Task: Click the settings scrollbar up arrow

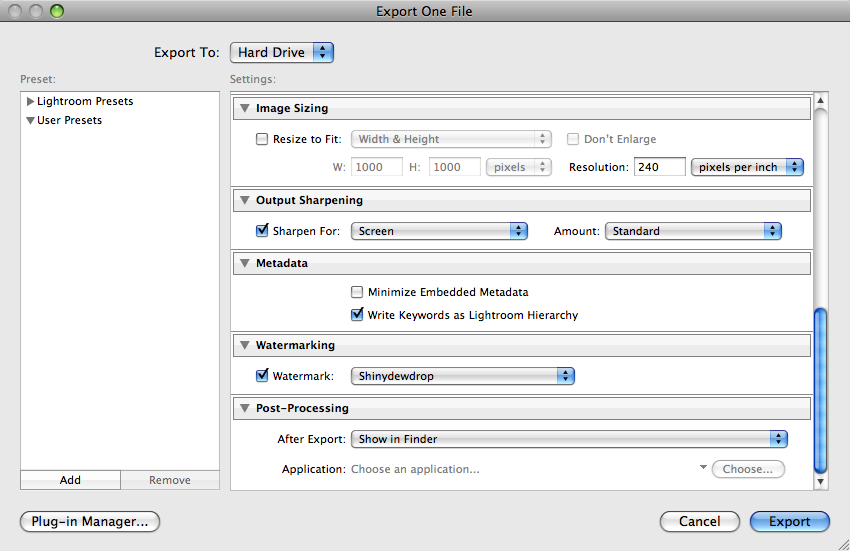Action: 821,100
